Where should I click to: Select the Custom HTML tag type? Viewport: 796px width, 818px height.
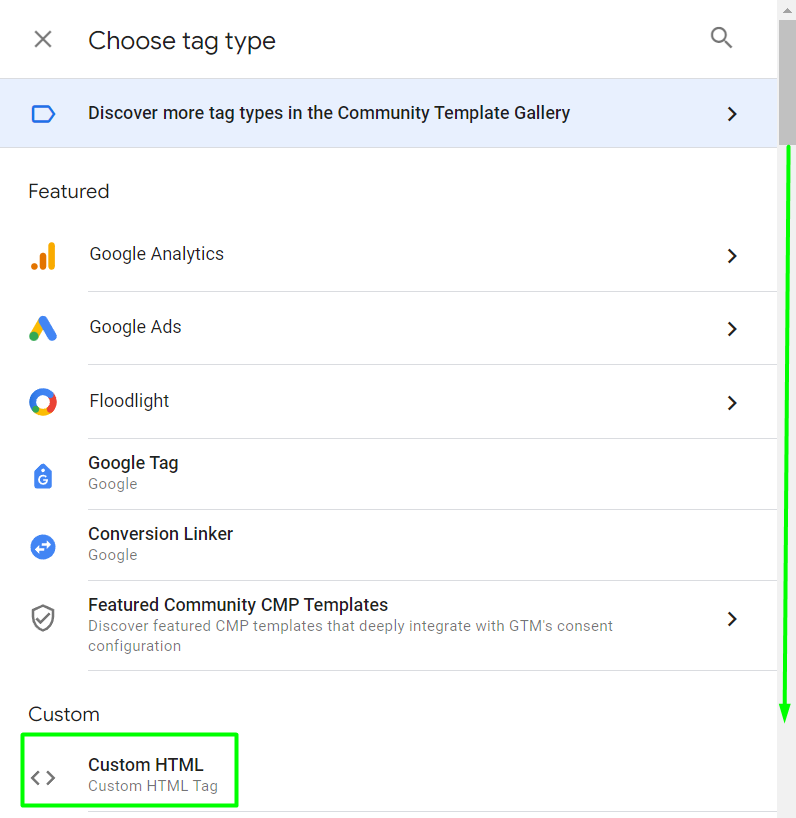[146, 766]
